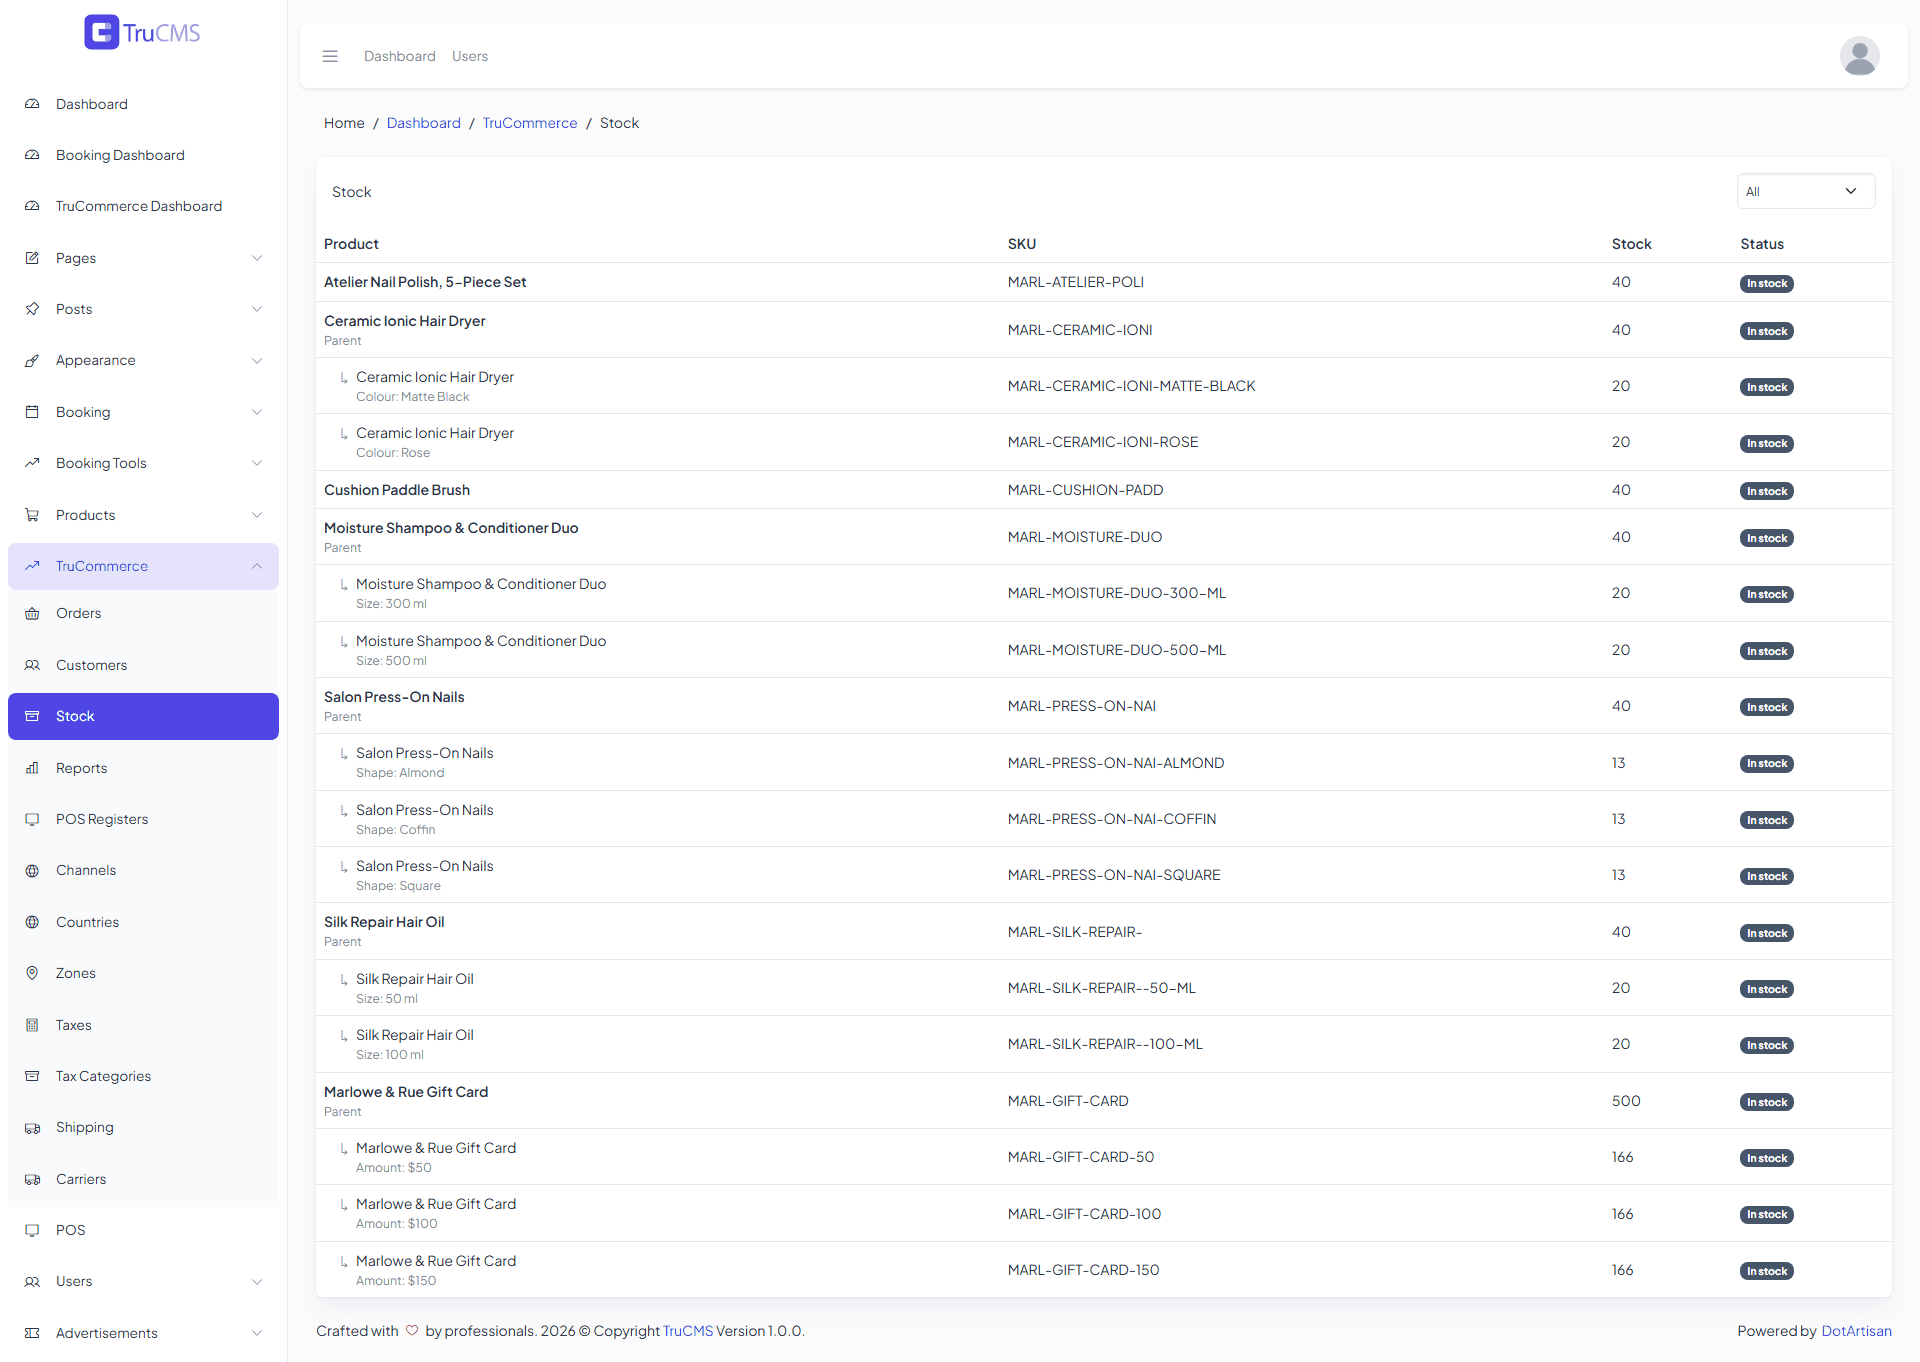Click stock value 500 for Gift Card
Image resolution: width=1920 pixels, height=1362 pixels.
tap(1626, 1101)
